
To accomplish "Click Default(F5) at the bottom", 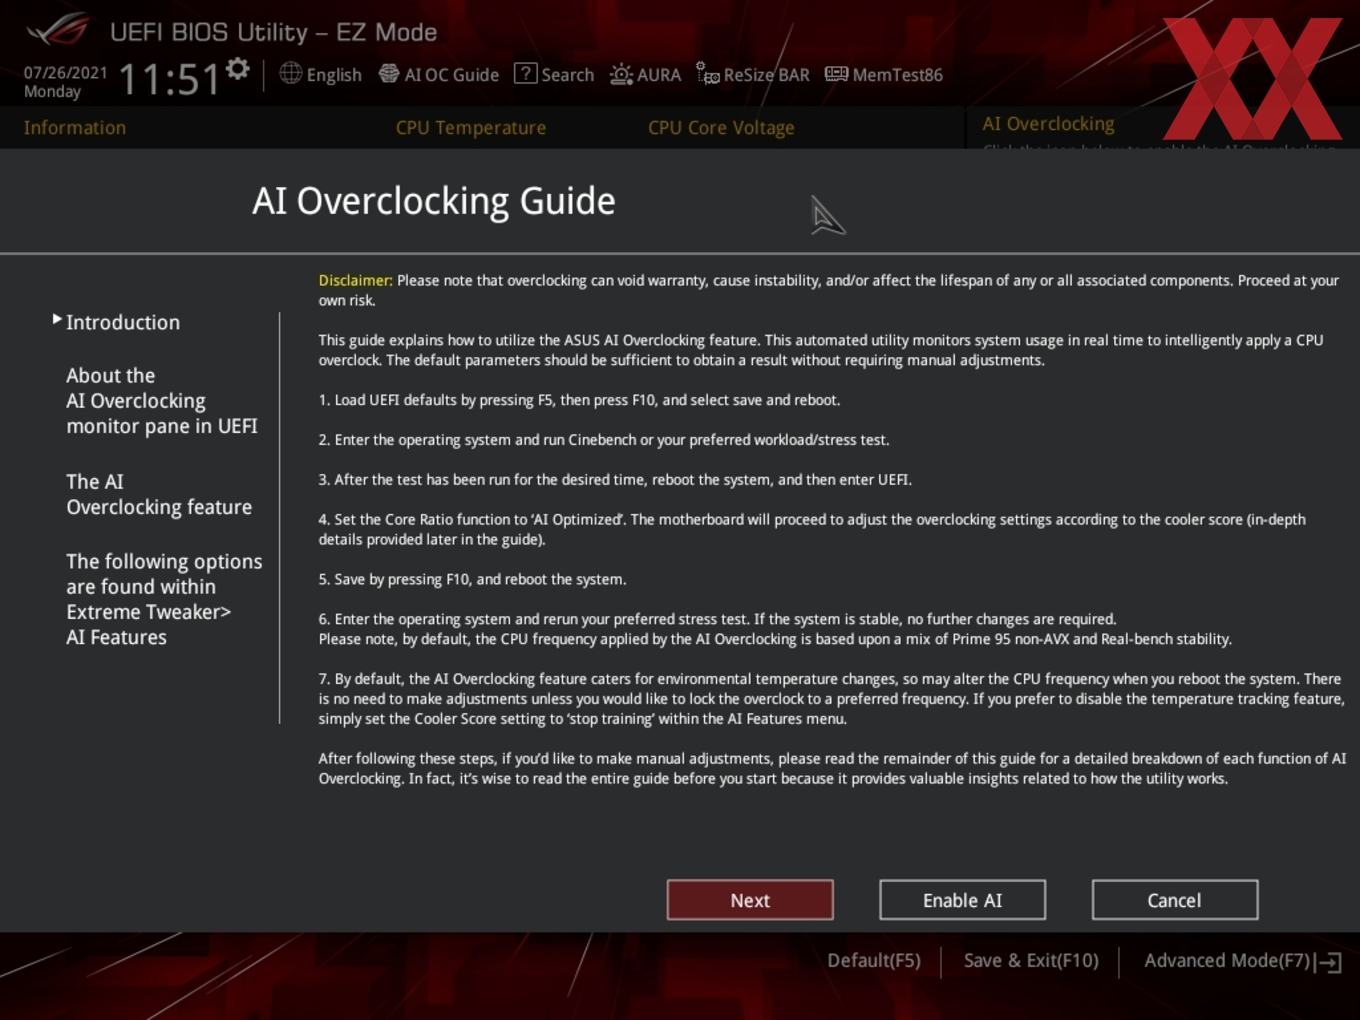I will coord(873,961).
